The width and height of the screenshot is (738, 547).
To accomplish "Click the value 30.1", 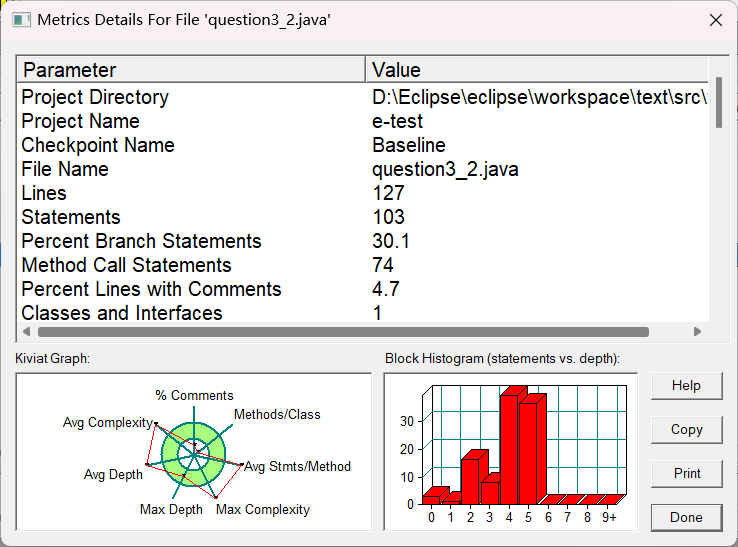I will (391, 241).
